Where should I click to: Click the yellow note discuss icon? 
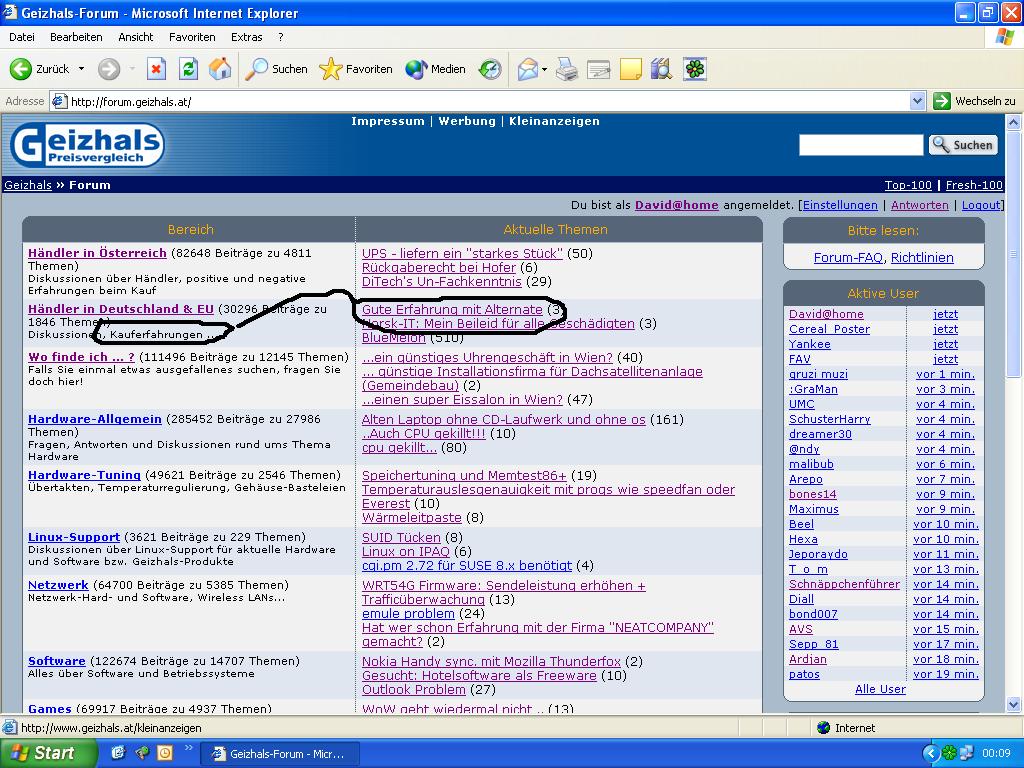coord(630,69)
